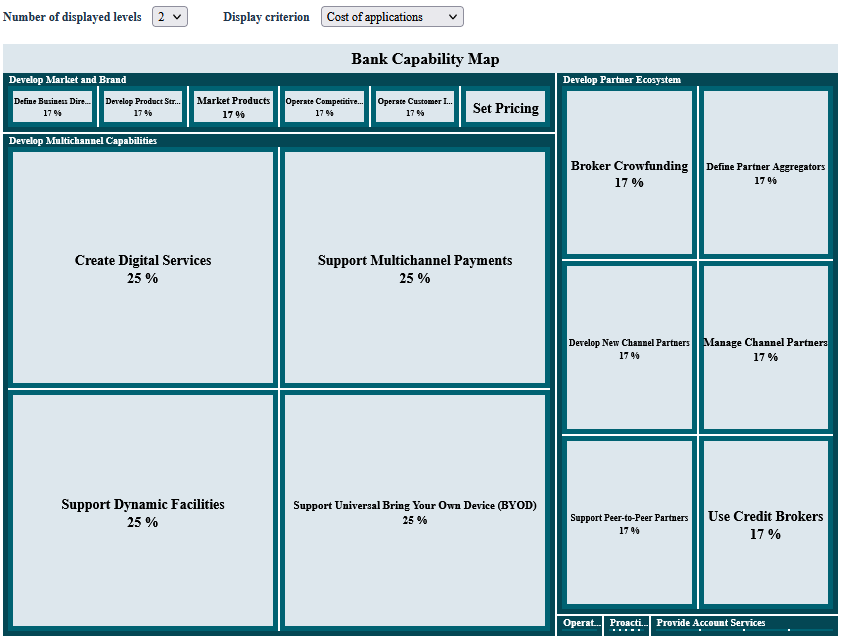Select the Define Partner Aggregators tile
This screenshot has width=843, height=638.
[765, 173]
